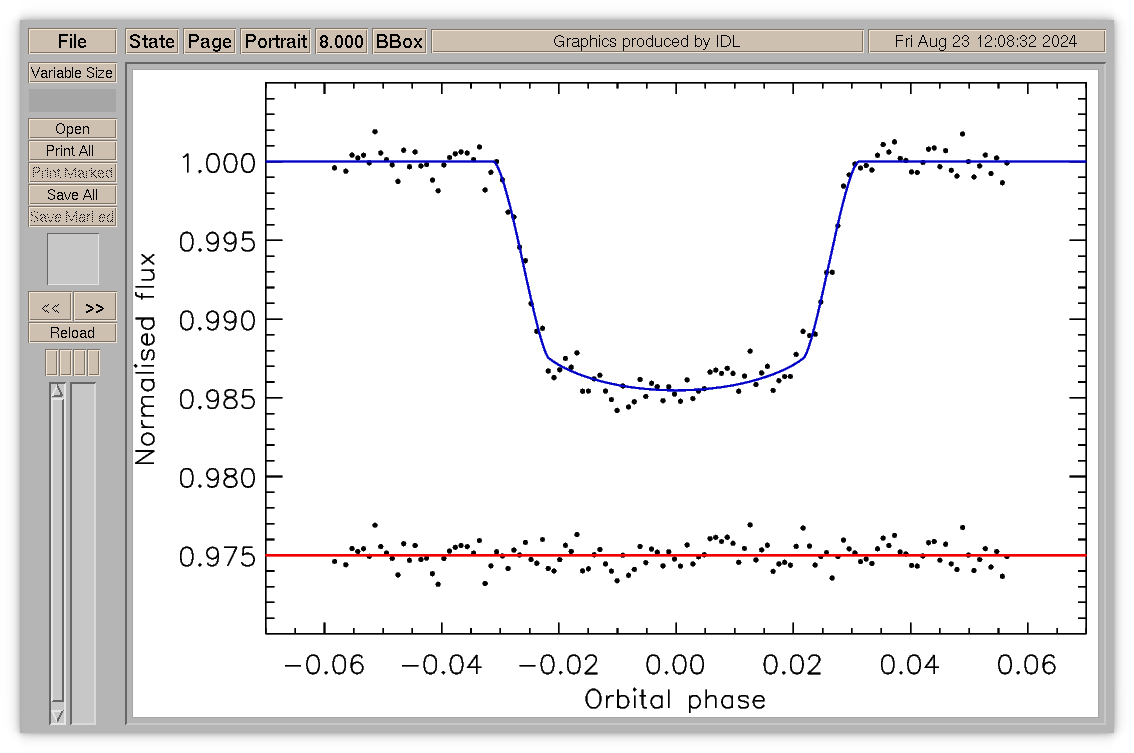The image size is (1134, 753).
Task: Click the sidebar scrollbar down arrow
Action: [58, 715]
